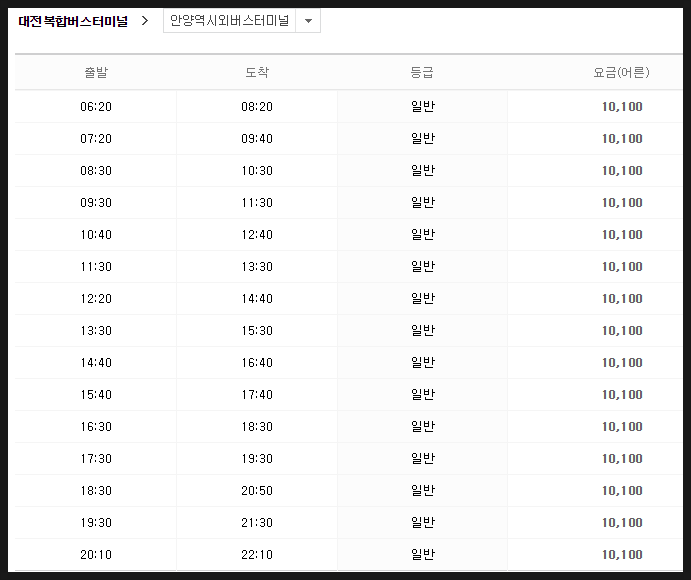
Task: Click the 요금(어른) column header
Action: pos(621,72)
